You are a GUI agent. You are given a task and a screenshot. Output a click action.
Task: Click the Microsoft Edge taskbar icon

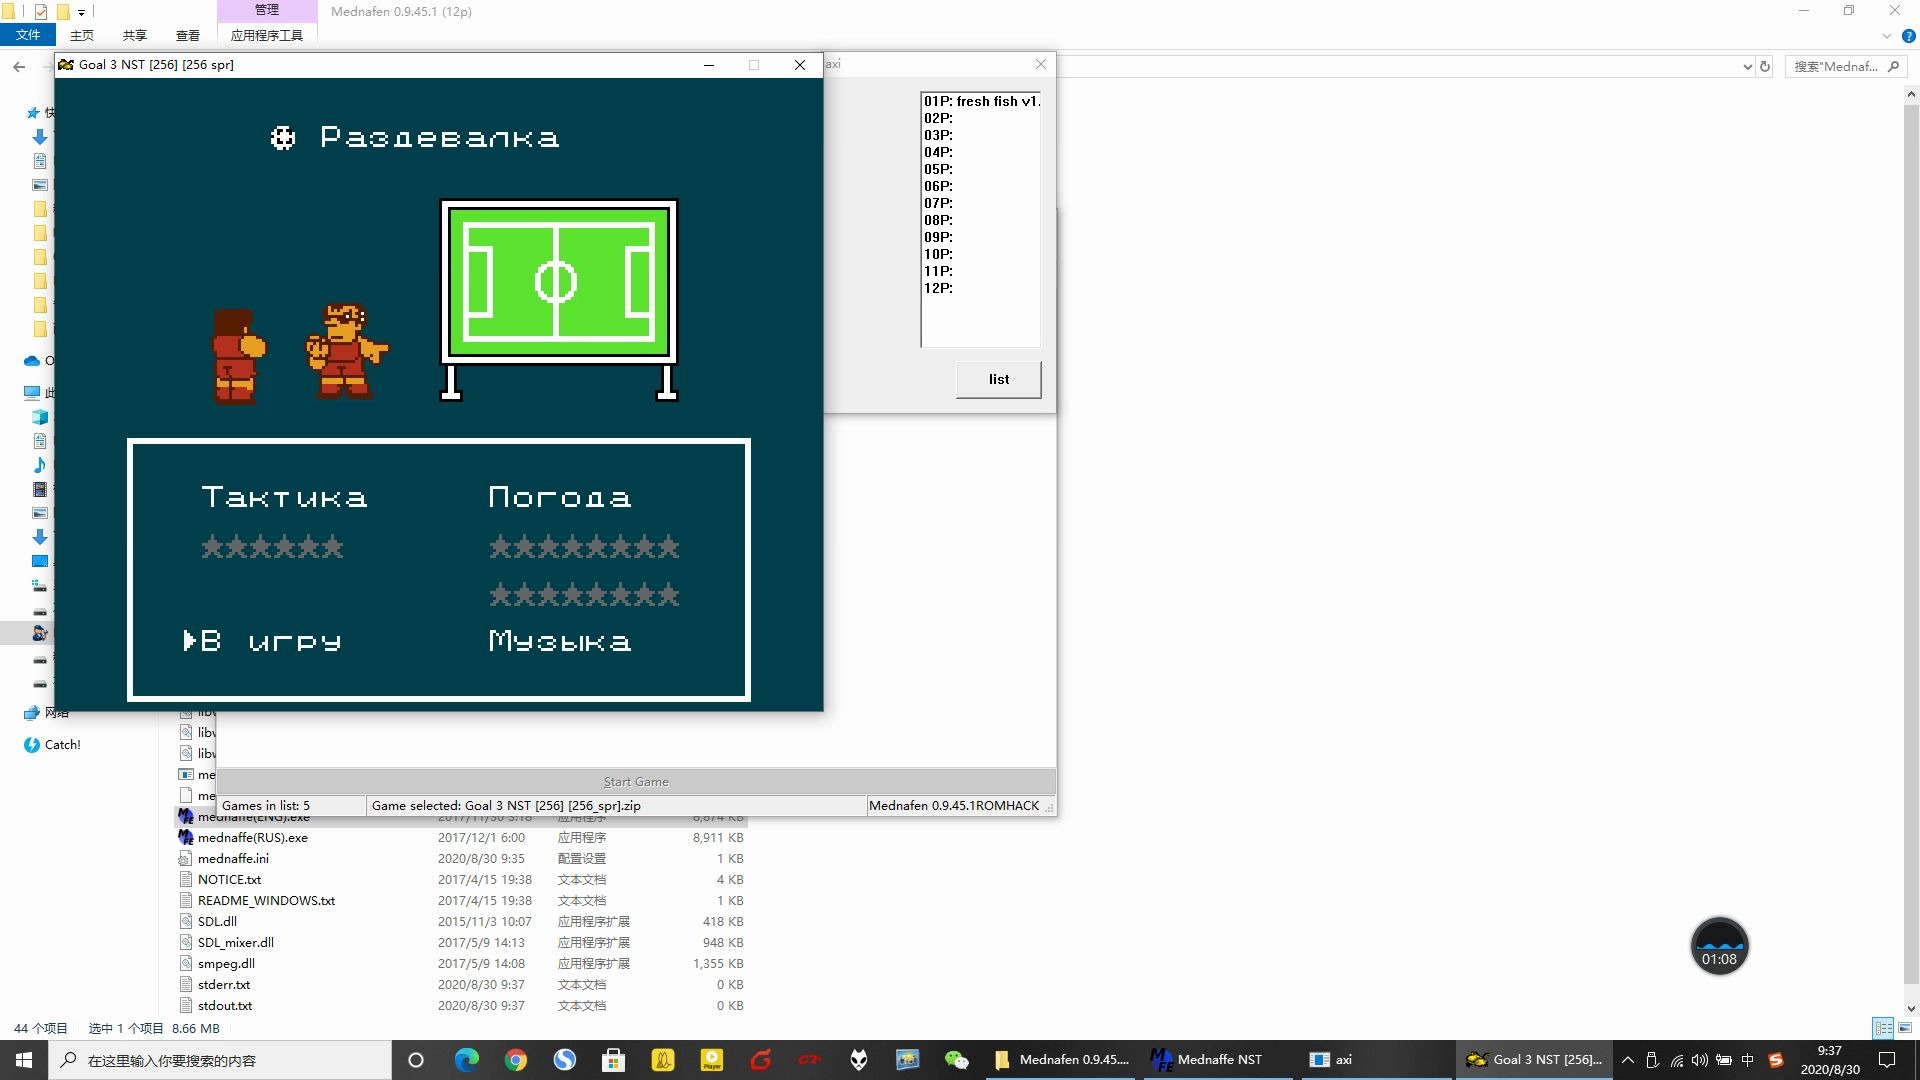(466, 1060)
